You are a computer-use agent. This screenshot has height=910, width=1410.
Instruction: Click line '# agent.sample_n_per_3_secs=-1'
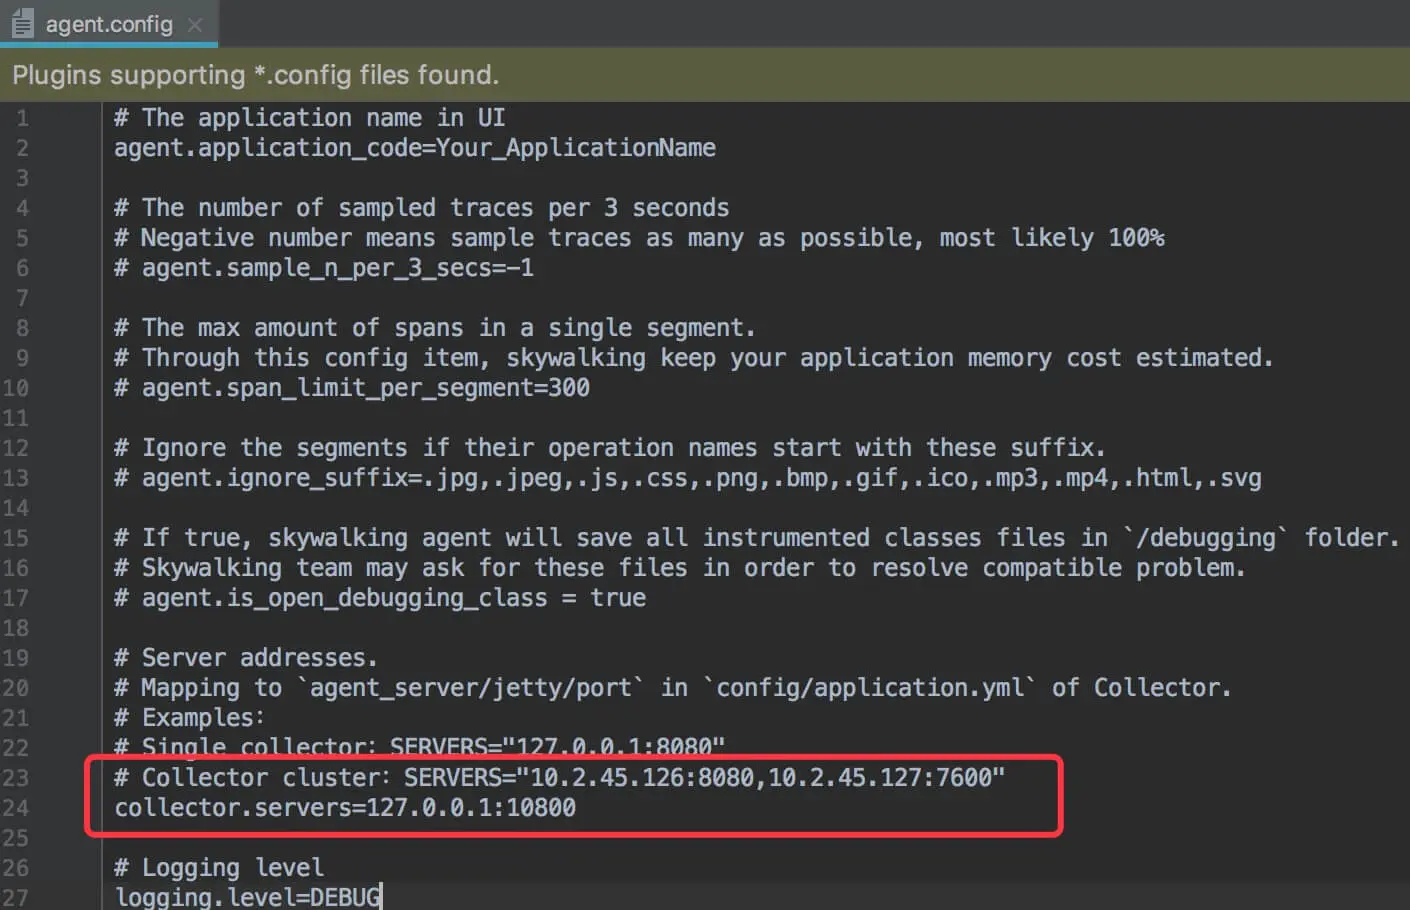coord(324,268)
